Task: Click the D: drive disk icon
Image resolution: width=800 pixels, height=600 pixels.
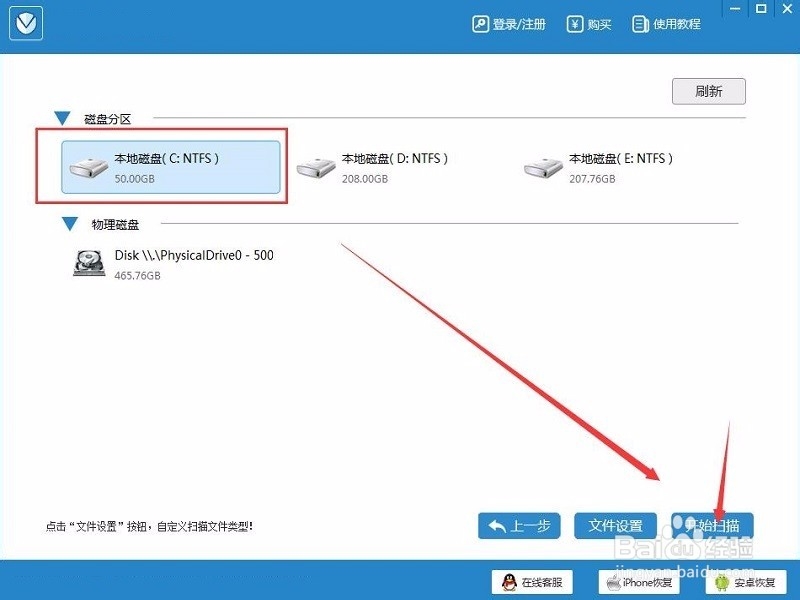Action: (316, 168)
